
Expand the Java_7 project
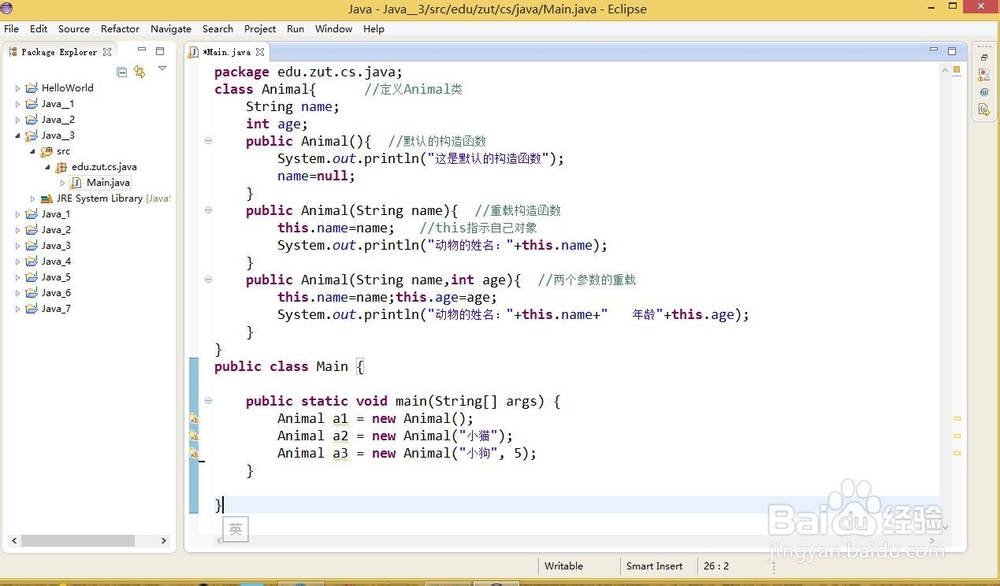(x=17, y=309)
